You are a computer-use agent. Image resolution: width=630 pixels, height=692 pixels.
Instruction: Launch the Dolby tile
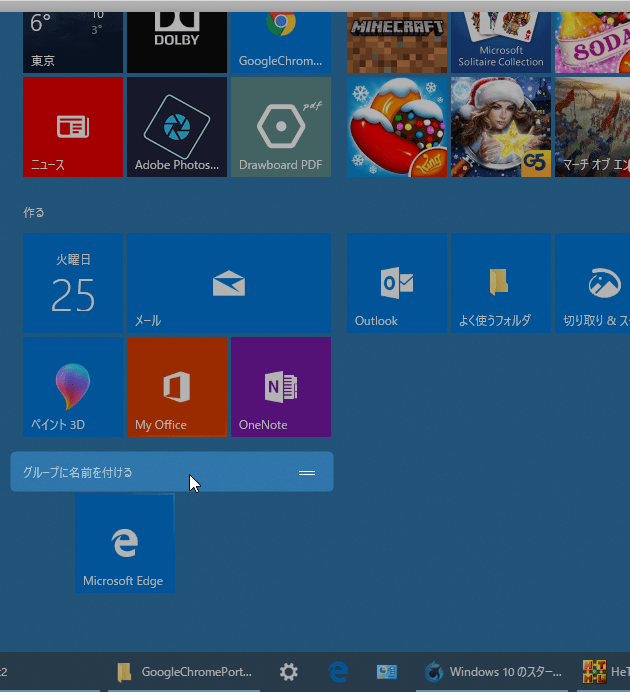click(x=177, y=42)
